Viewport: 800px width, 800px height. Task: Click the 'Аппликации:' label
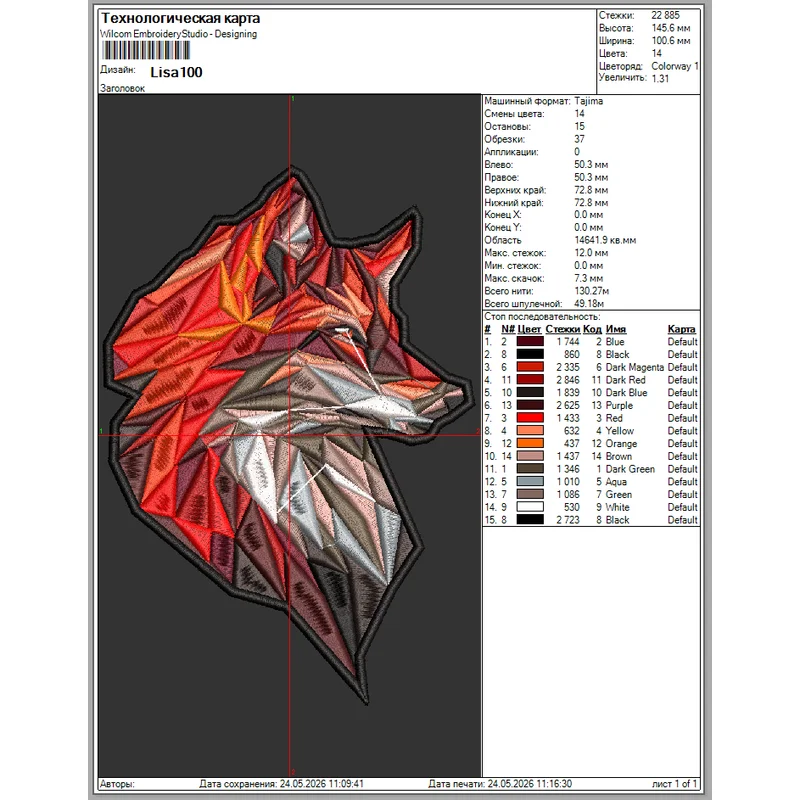[511, 152]
